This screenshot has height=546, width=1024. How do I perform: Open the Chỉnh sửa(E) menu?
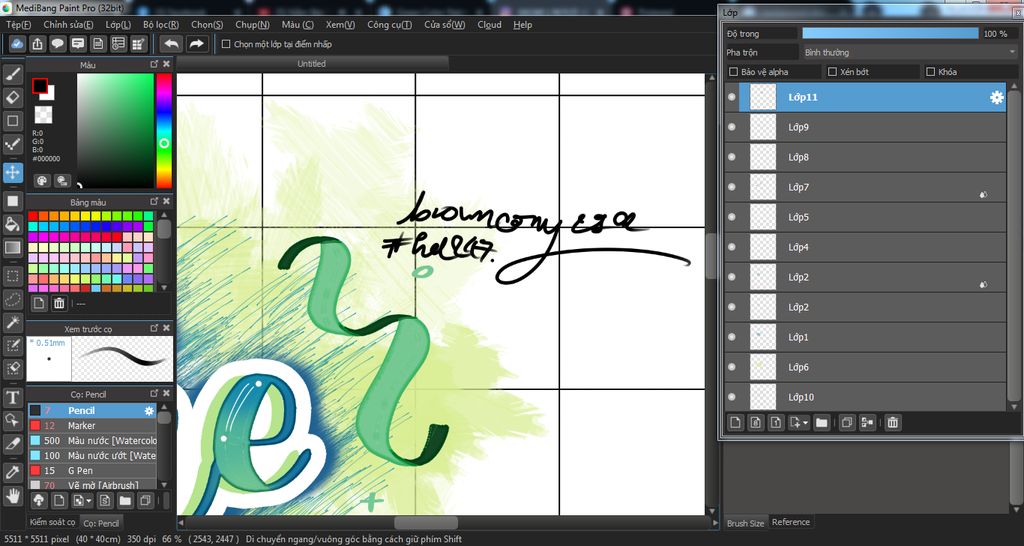click(69, 25)
